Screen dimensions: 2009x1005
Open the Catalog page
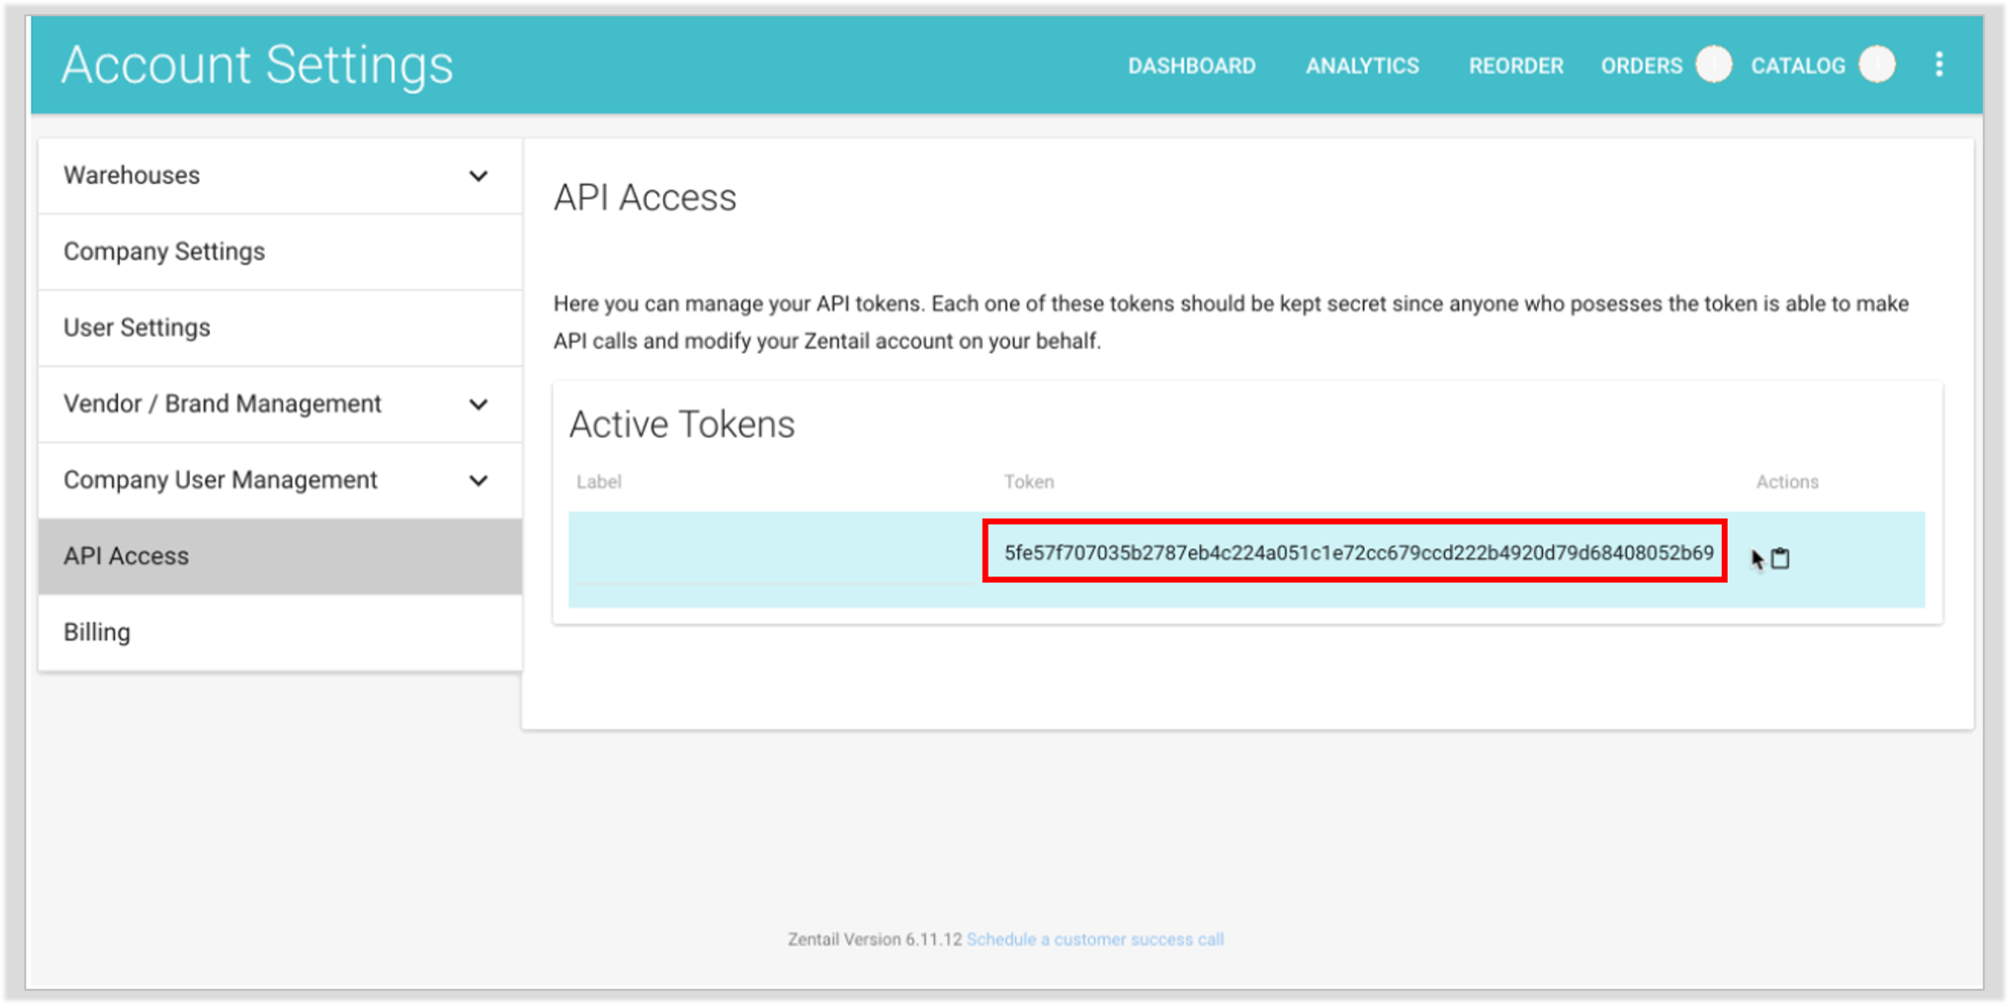tap(1797, 66)
